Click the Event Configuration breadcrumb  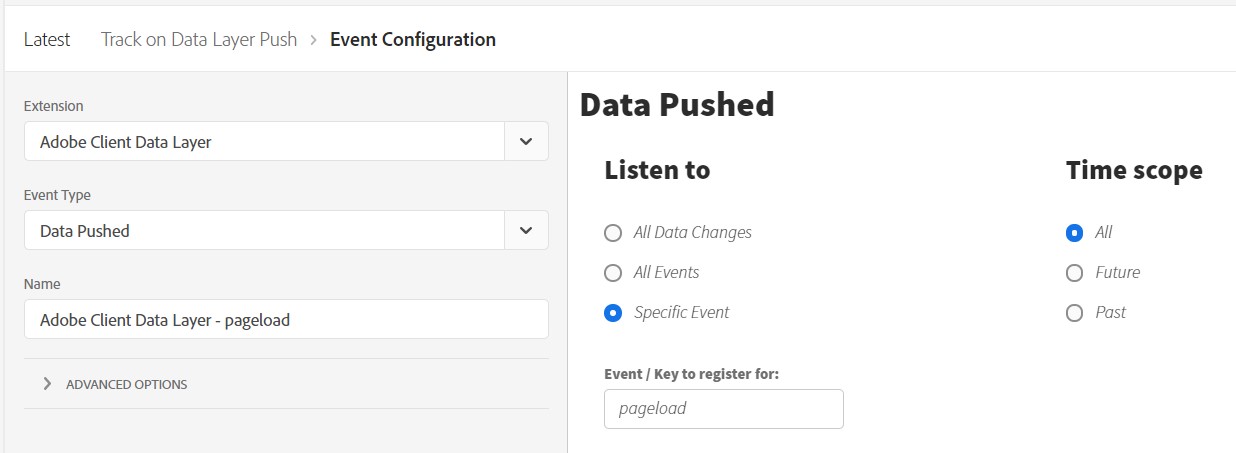[412, 40]
